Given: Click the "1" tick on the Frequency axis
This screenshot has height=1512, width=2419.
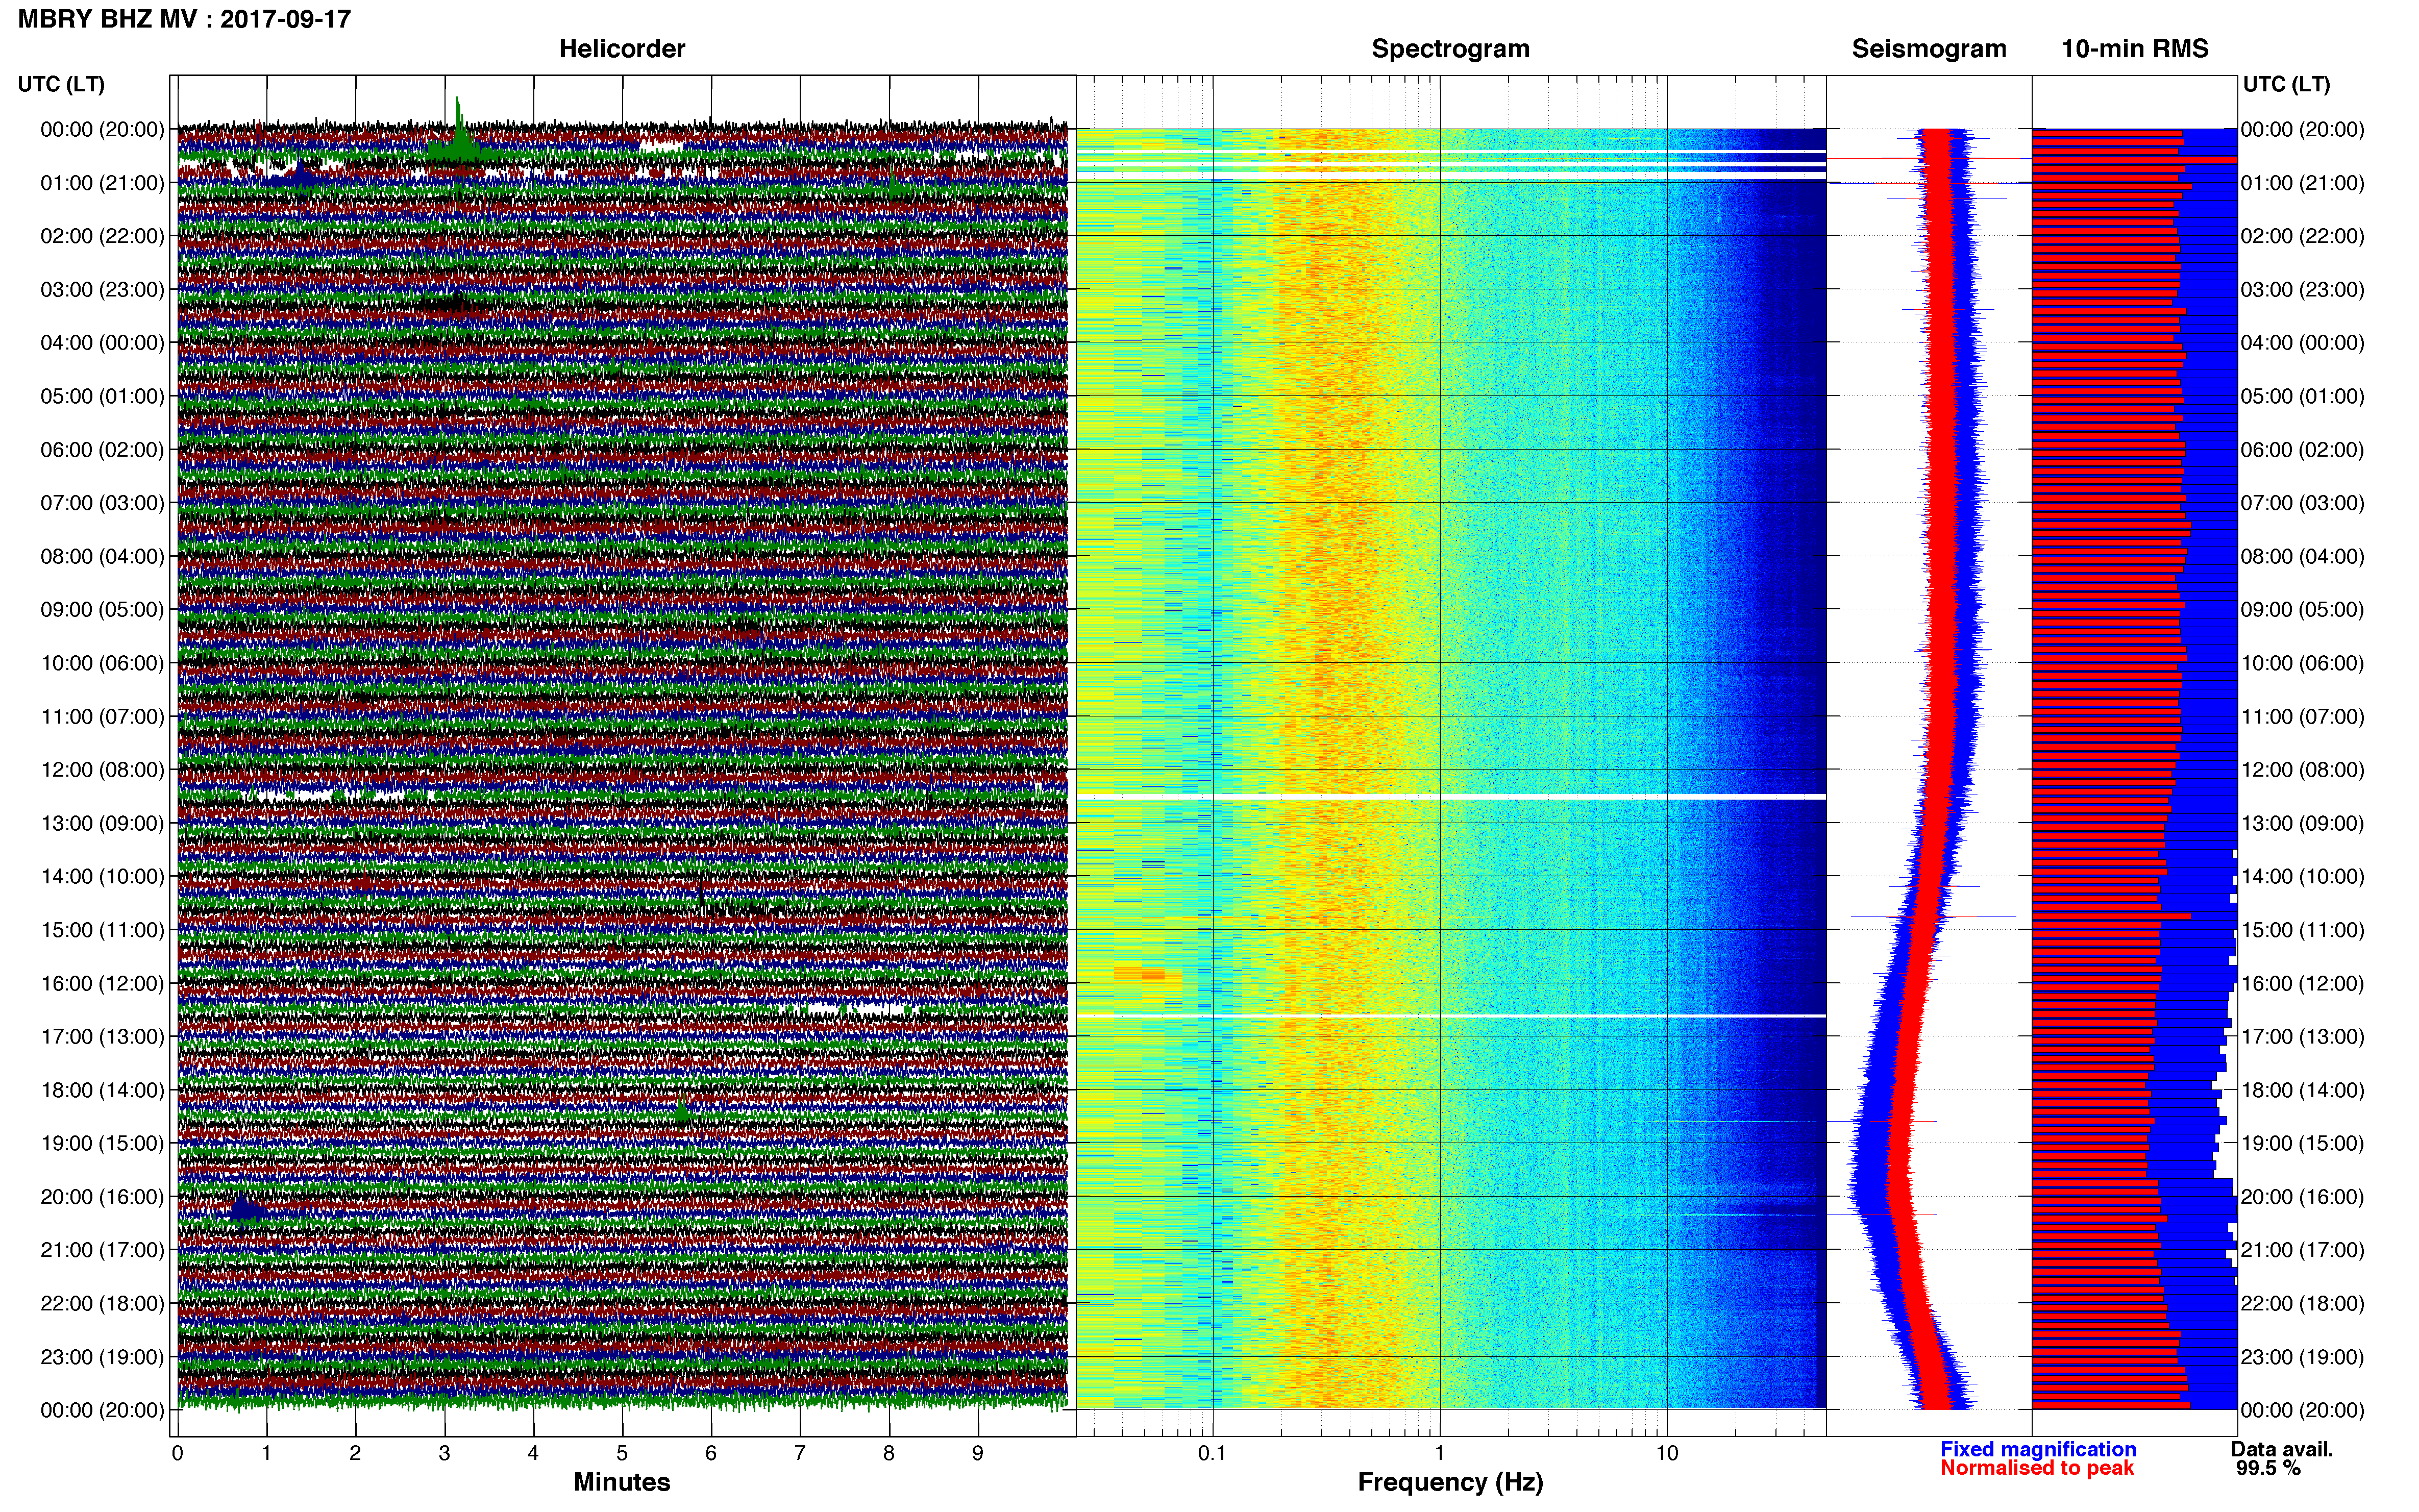Looking at the screenshot, I should pyautogui.click(x=1440, y=1454).
